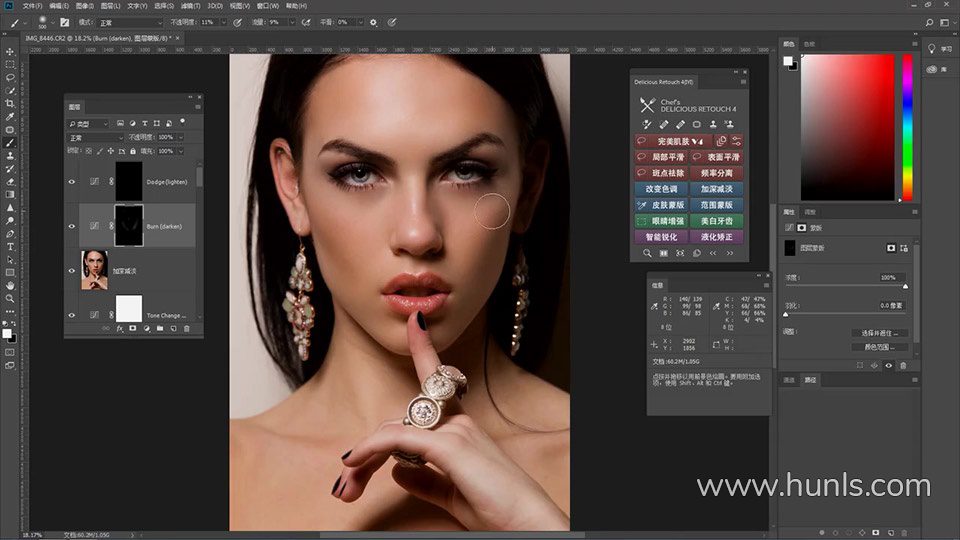Adjust the mask feather slider handle
Image resolution: width=960 pixels, height=540 pixels.
pyautogui.click(x=786, y=314)
